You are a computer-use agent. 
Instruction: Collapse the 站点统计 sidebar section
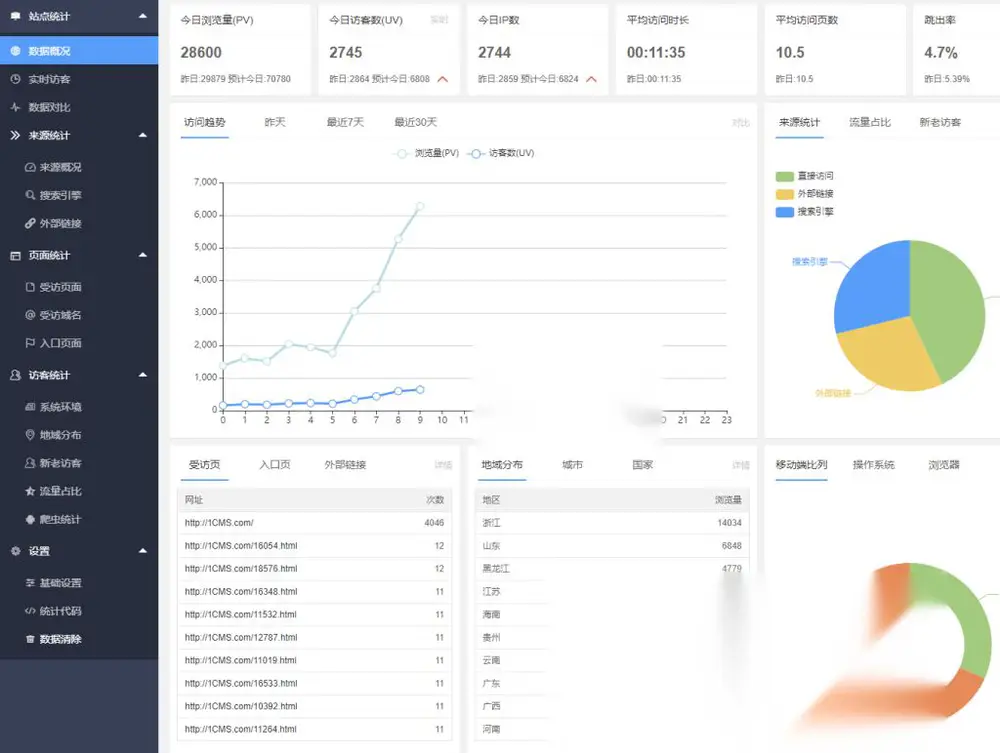click(143, 16)
